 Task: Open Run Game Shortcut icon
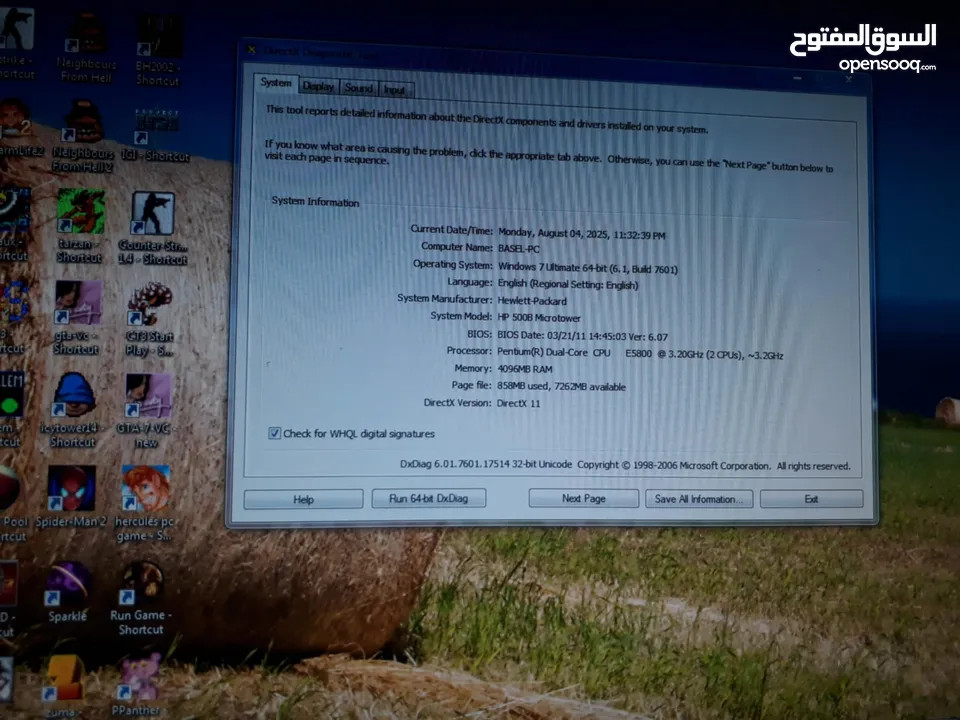[141, 599]
